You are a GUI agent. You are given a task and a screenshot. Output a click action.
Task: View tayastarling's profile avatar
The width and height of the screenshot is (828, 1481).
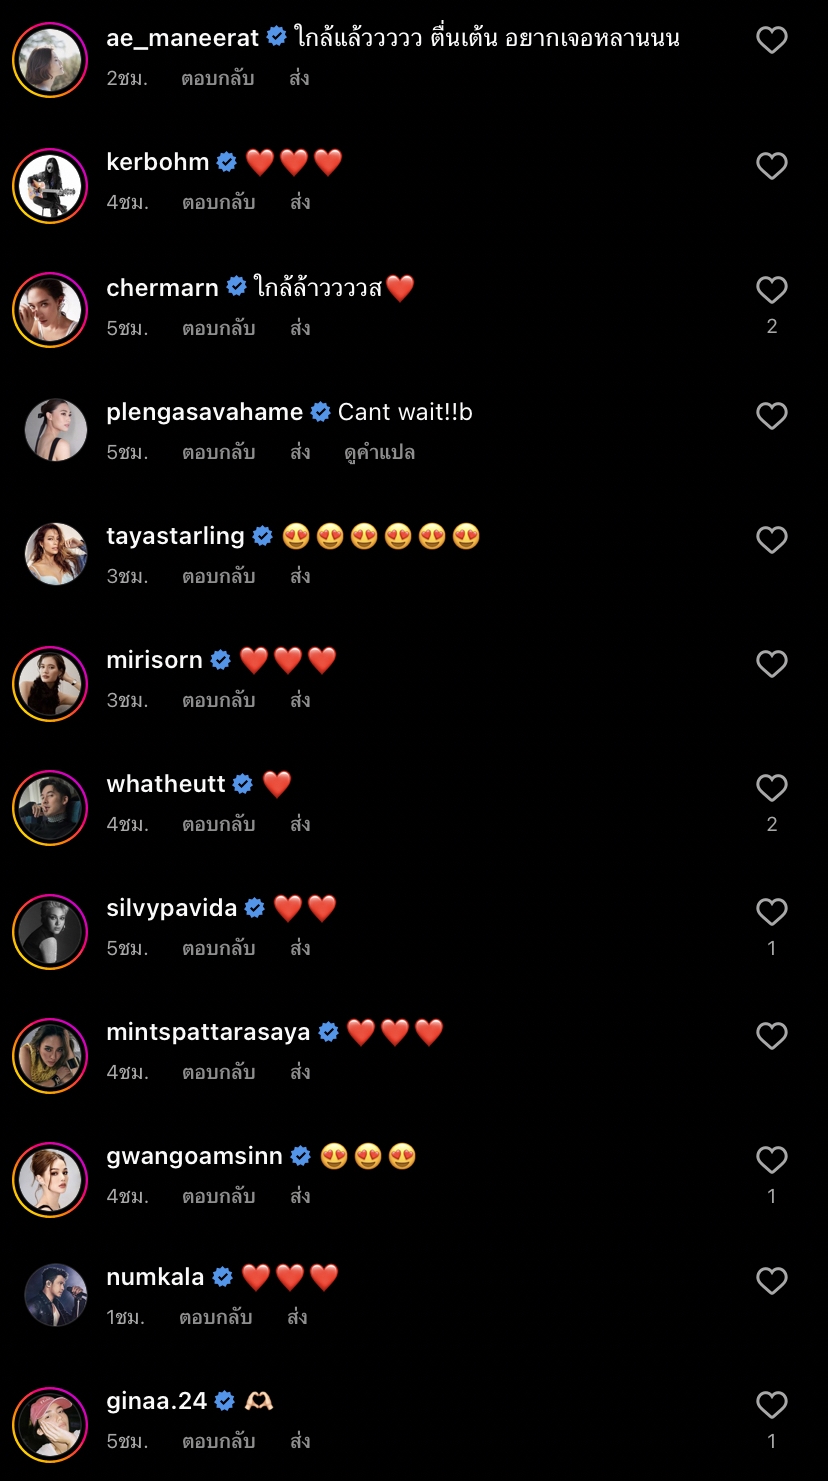(55, 554)
